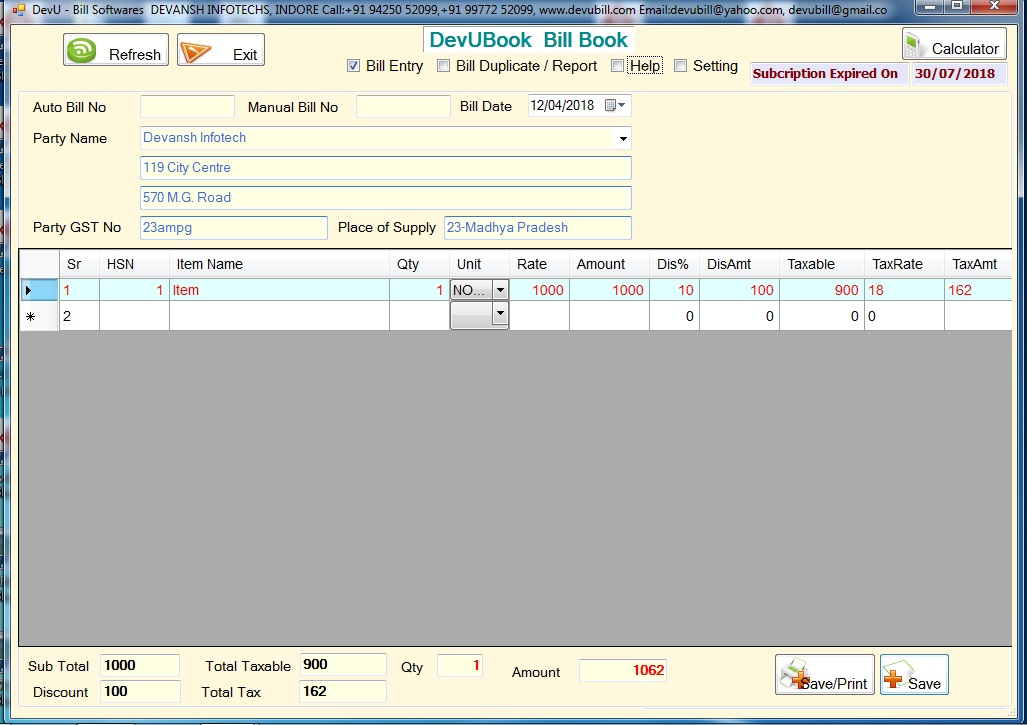Click the Item Name column header
Screen dimensions: 1027x725
[x=210, y=265]
